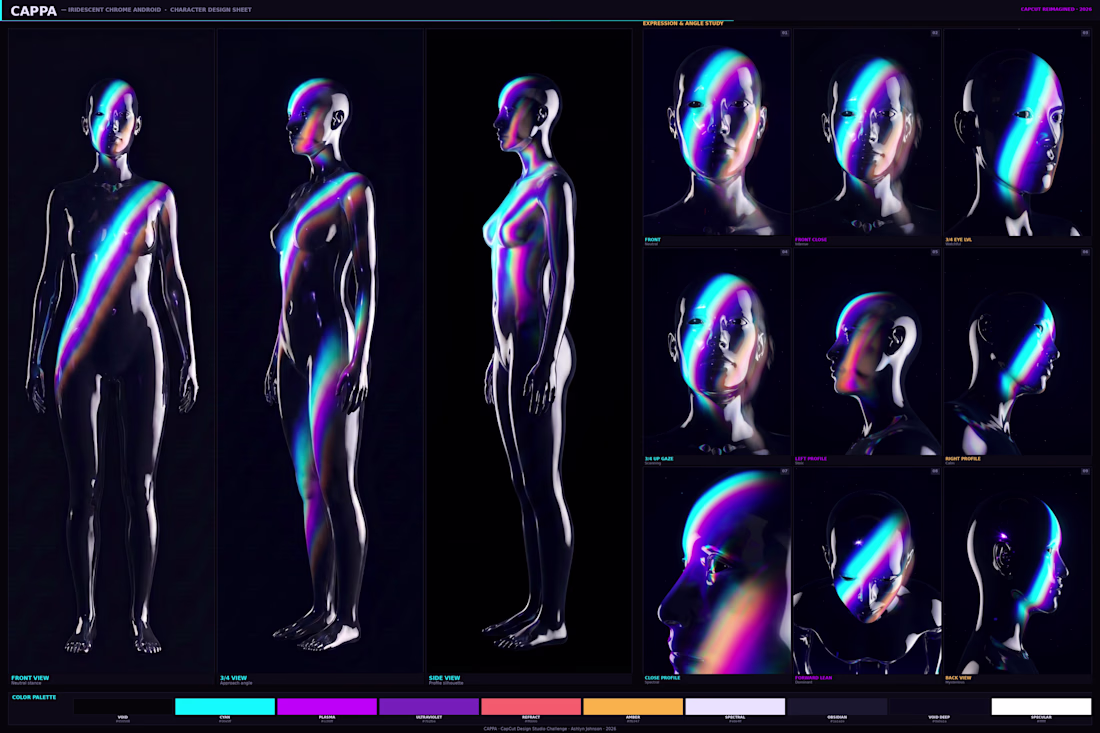Choose the Void Deep swatch

[x=939, y=706]
